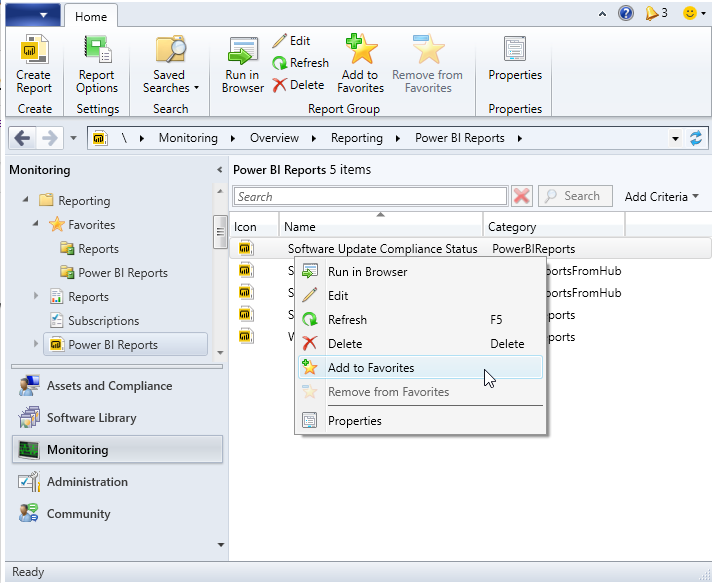Sort by the Category column header
The height and width of the screenshot is (583, 714).
point(554,224)
